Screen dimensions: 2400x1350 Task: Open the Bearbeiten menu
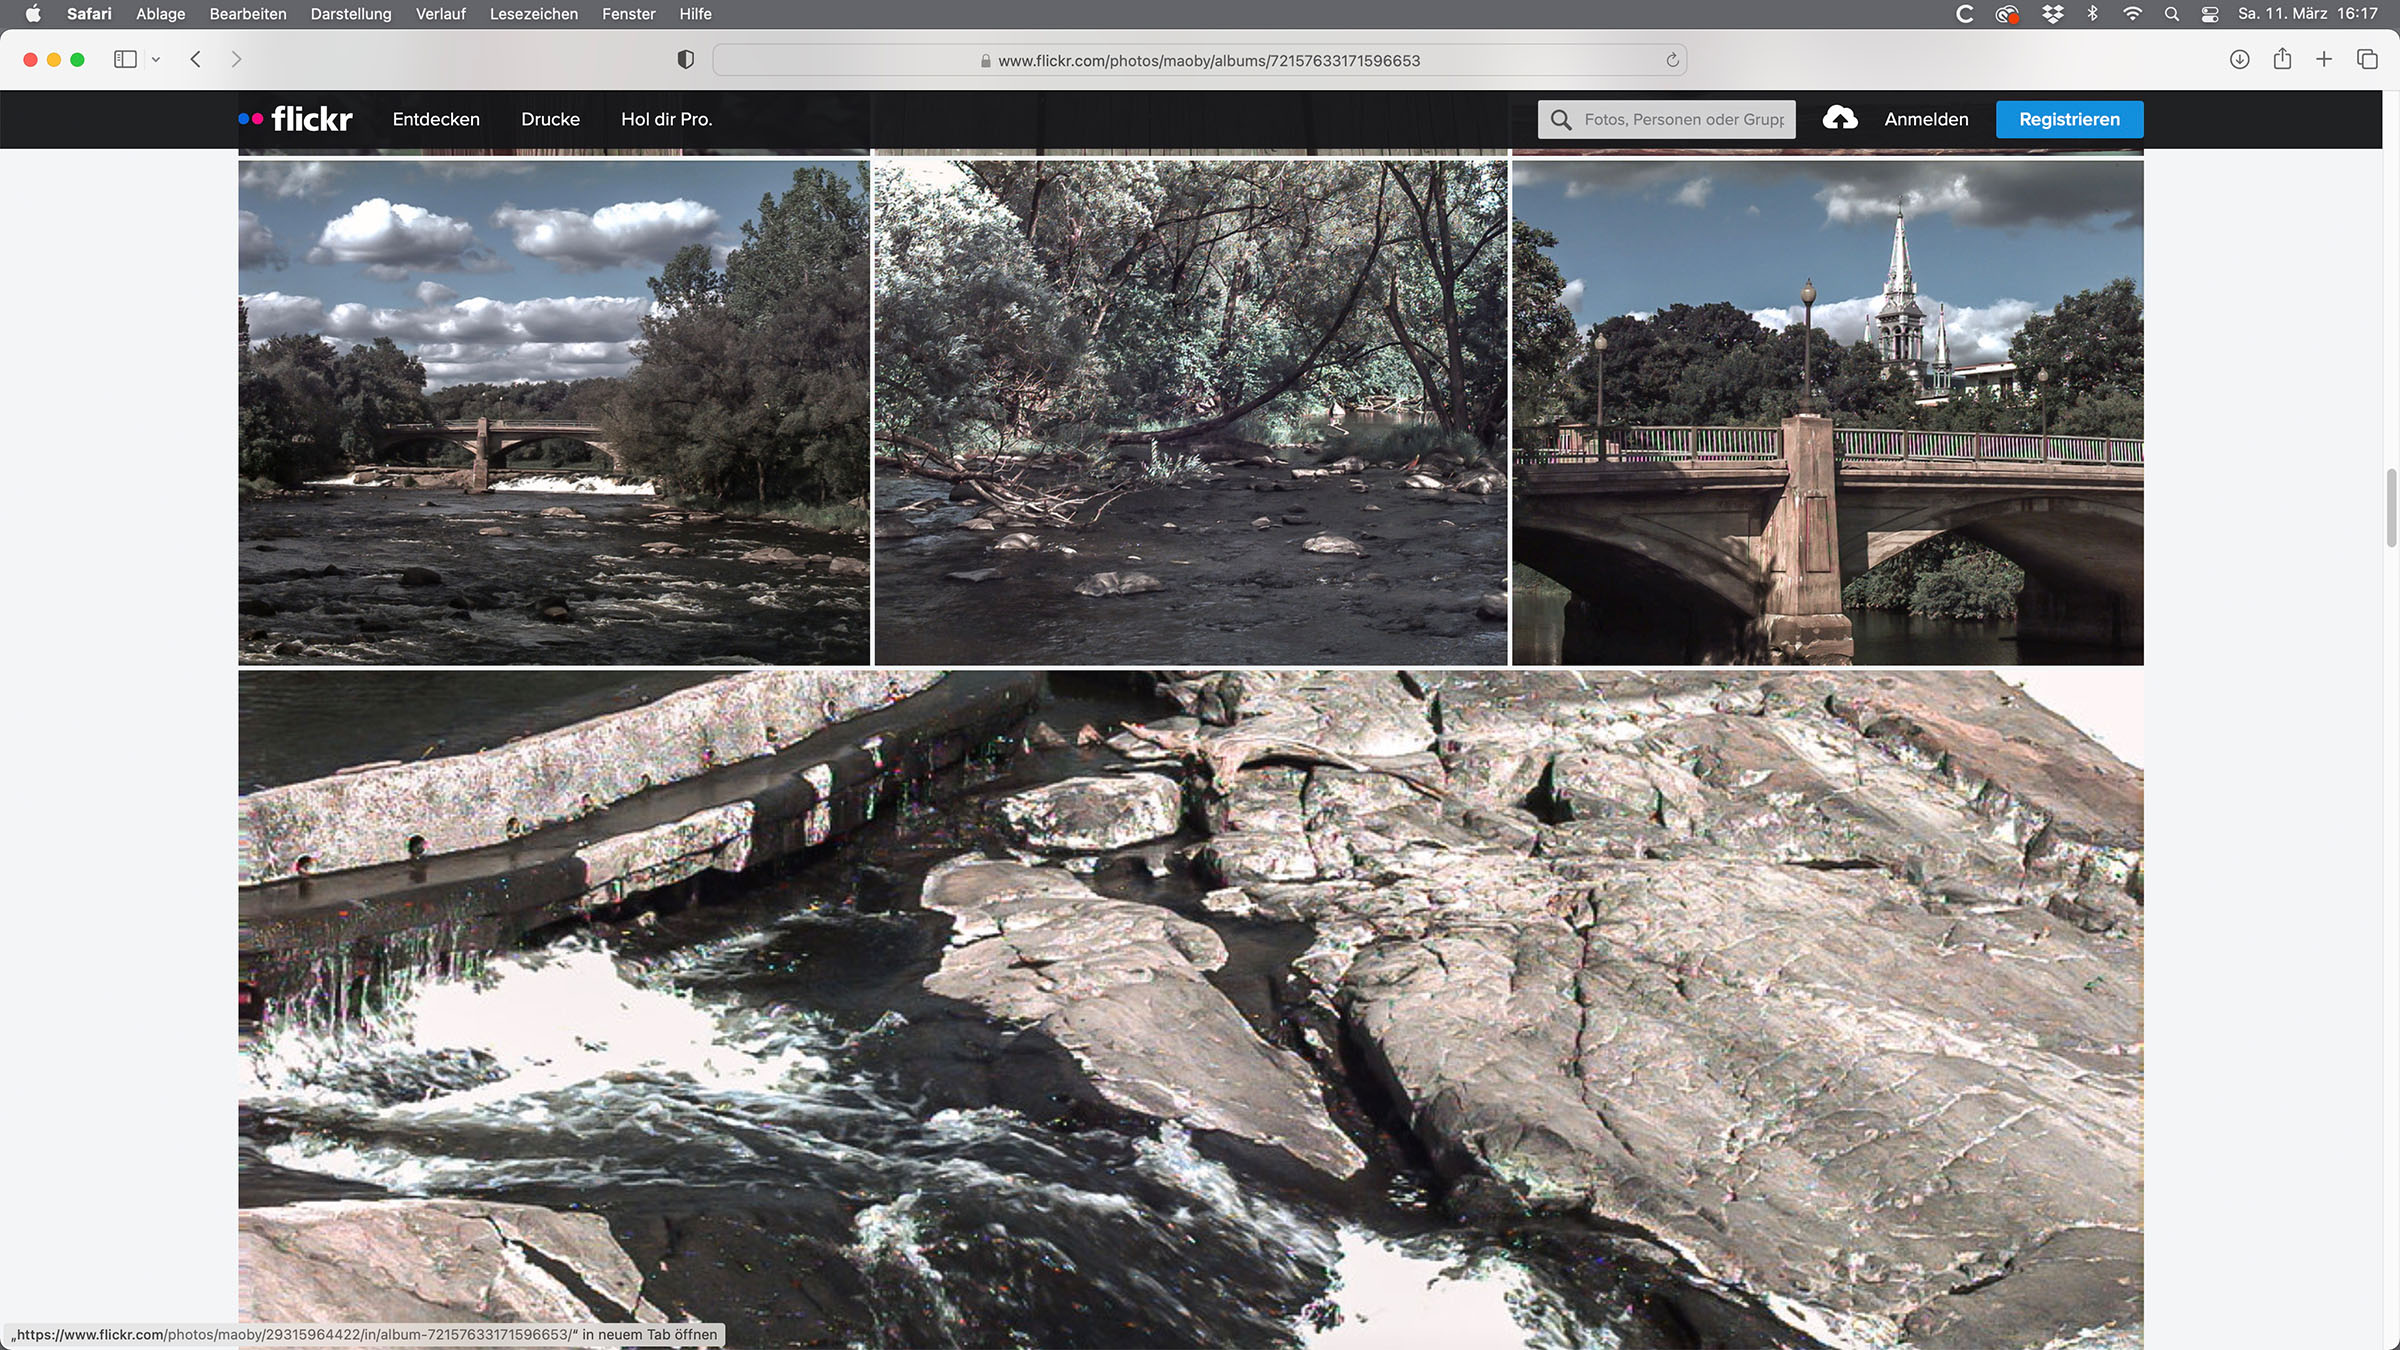248,14
